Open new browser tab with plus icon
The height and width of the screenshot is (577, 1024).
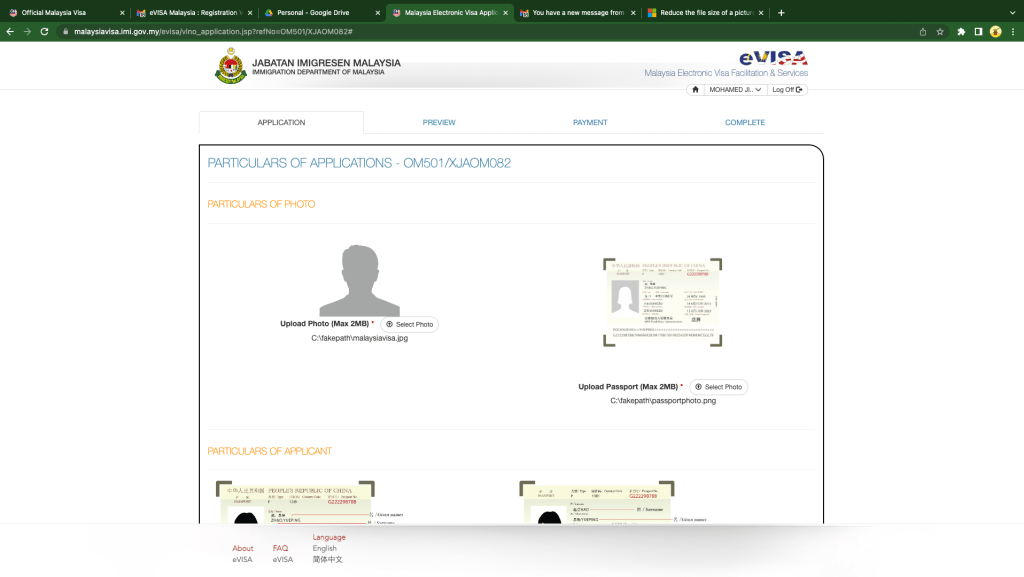(x=781, y=12)
